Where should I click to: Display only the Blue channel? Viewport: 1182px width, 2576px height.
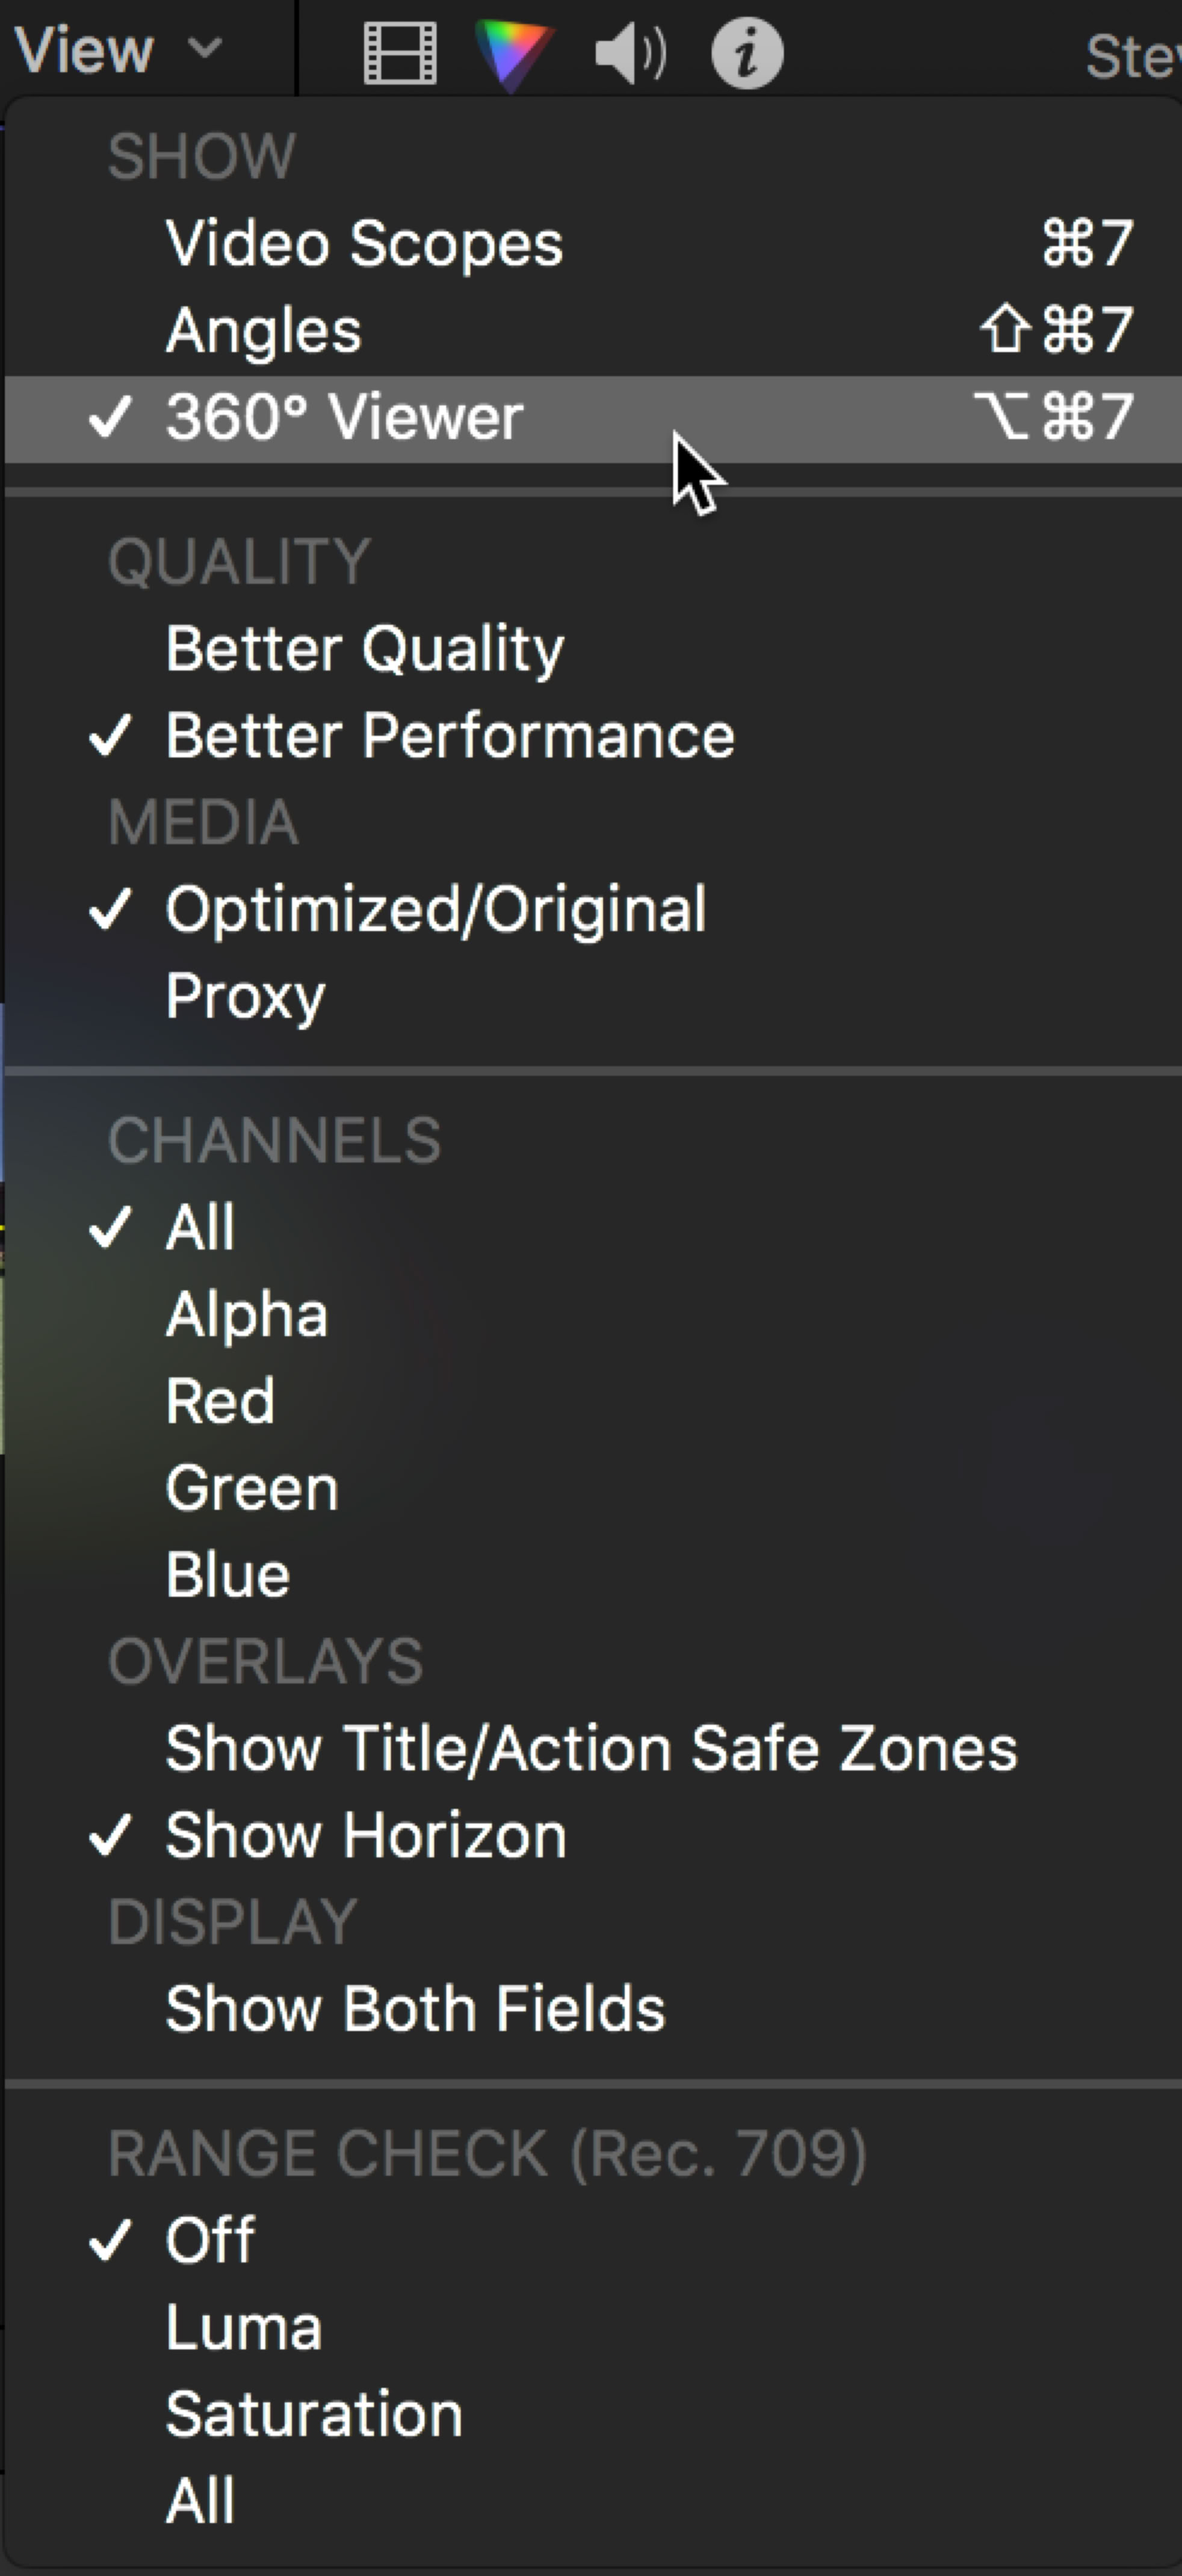pos(228,1574)
